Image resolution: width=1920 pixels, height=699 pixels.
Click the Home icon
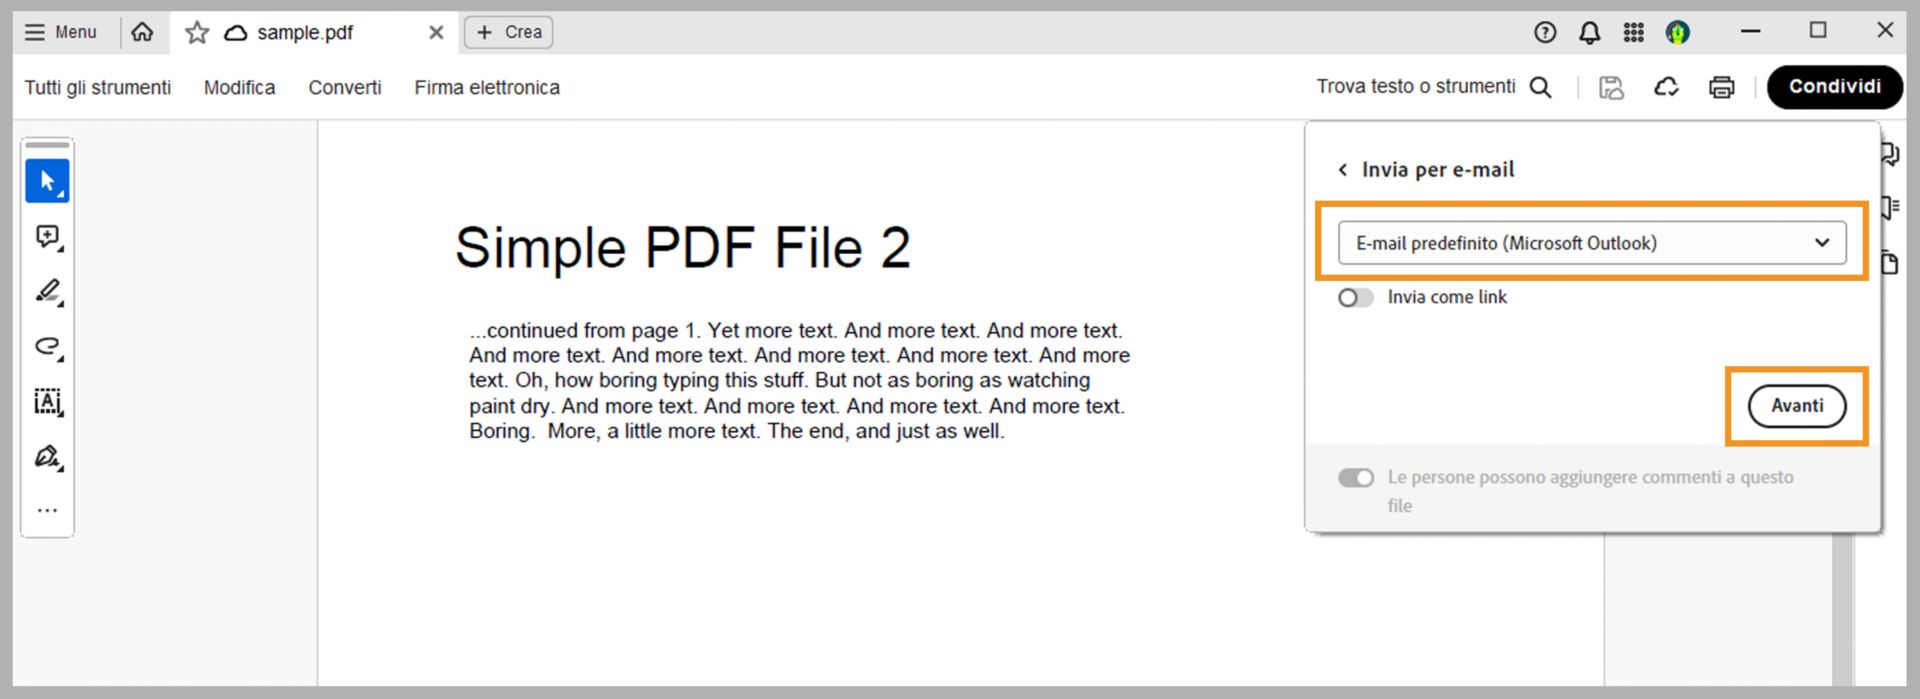143,32
